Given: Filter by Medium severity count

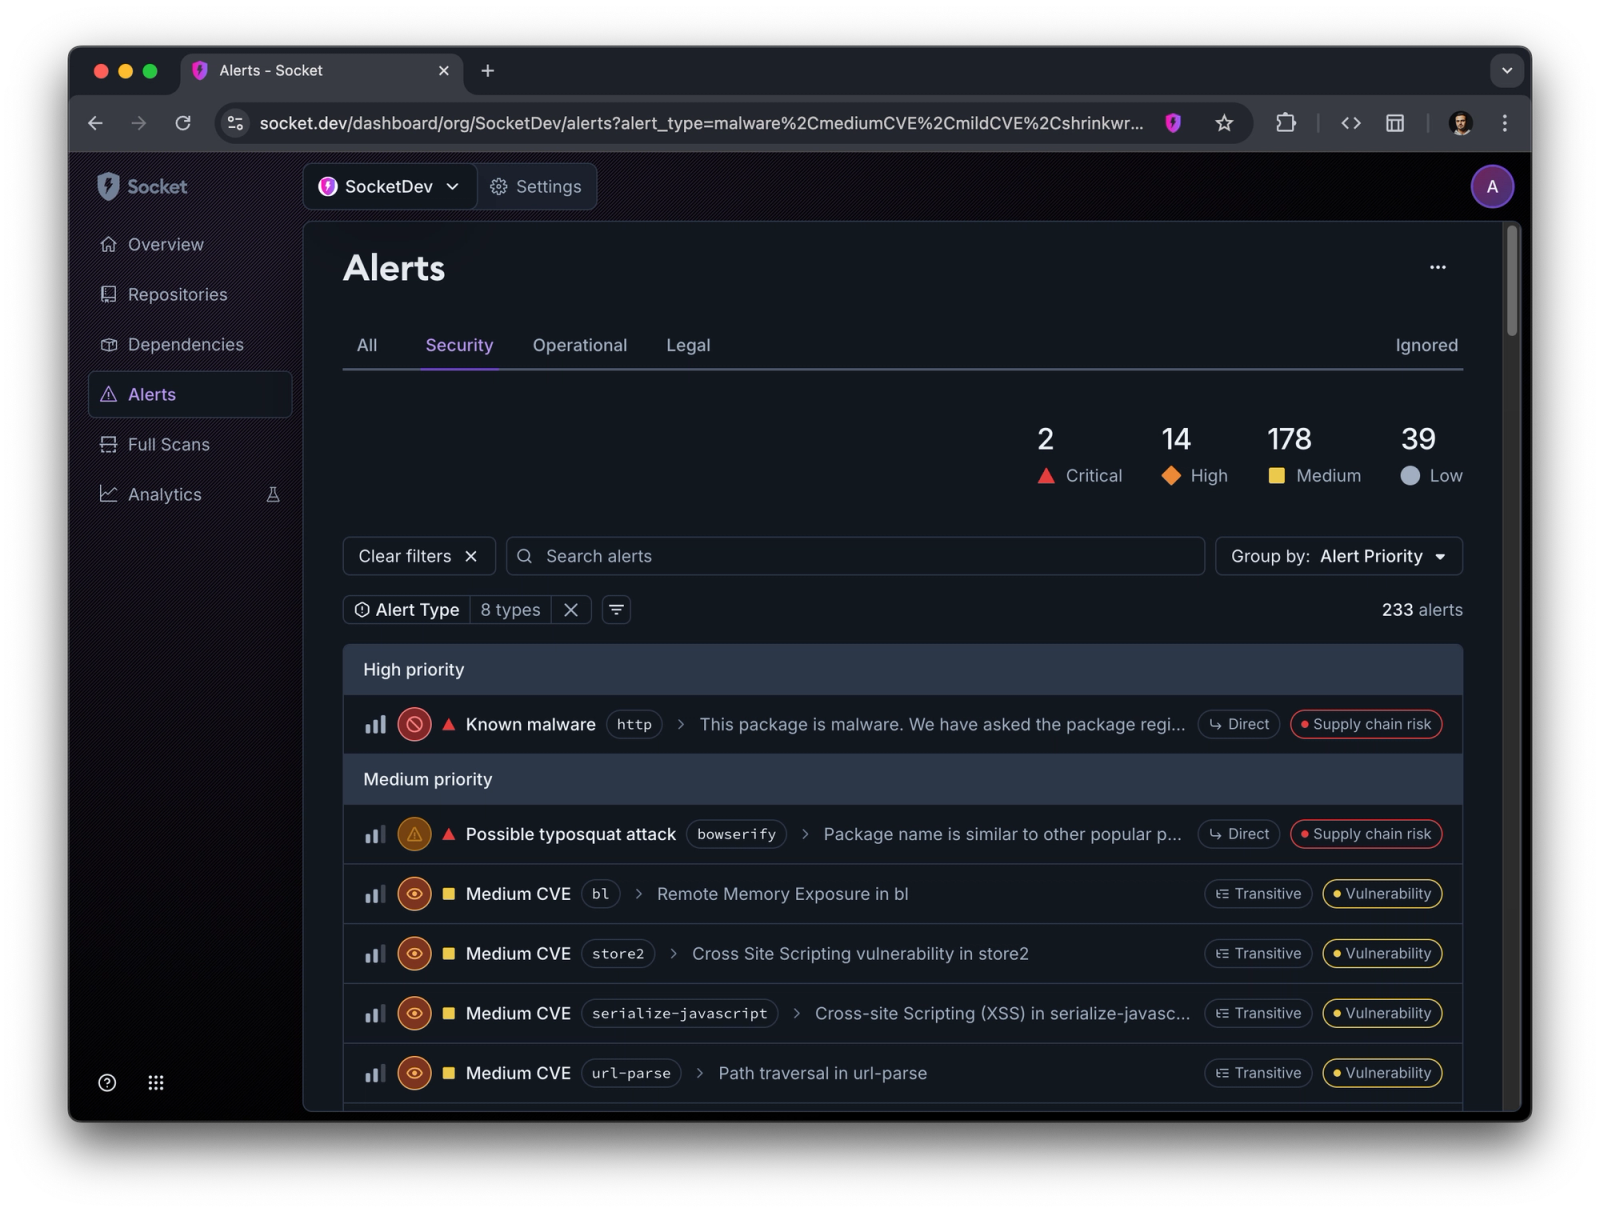Looking at the screenshot, I should [x=1314, y=456].
